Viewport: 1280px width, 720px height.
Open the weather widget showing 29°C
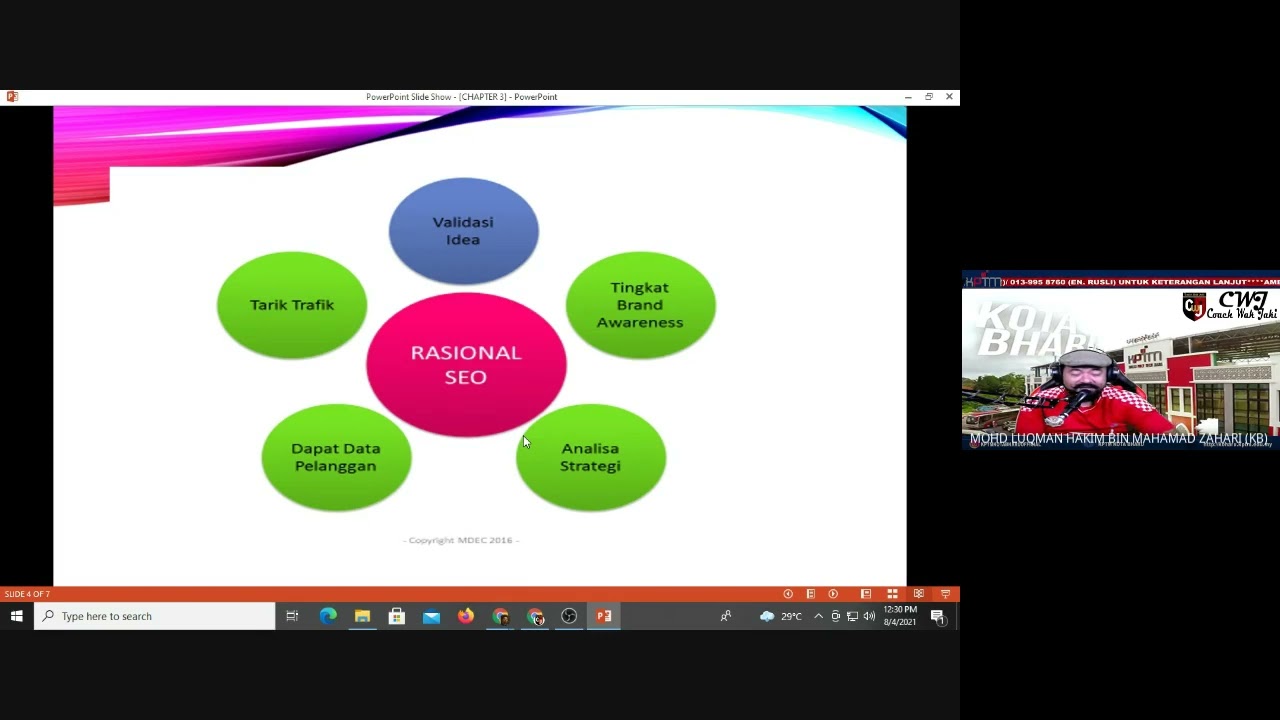[780, 616]
